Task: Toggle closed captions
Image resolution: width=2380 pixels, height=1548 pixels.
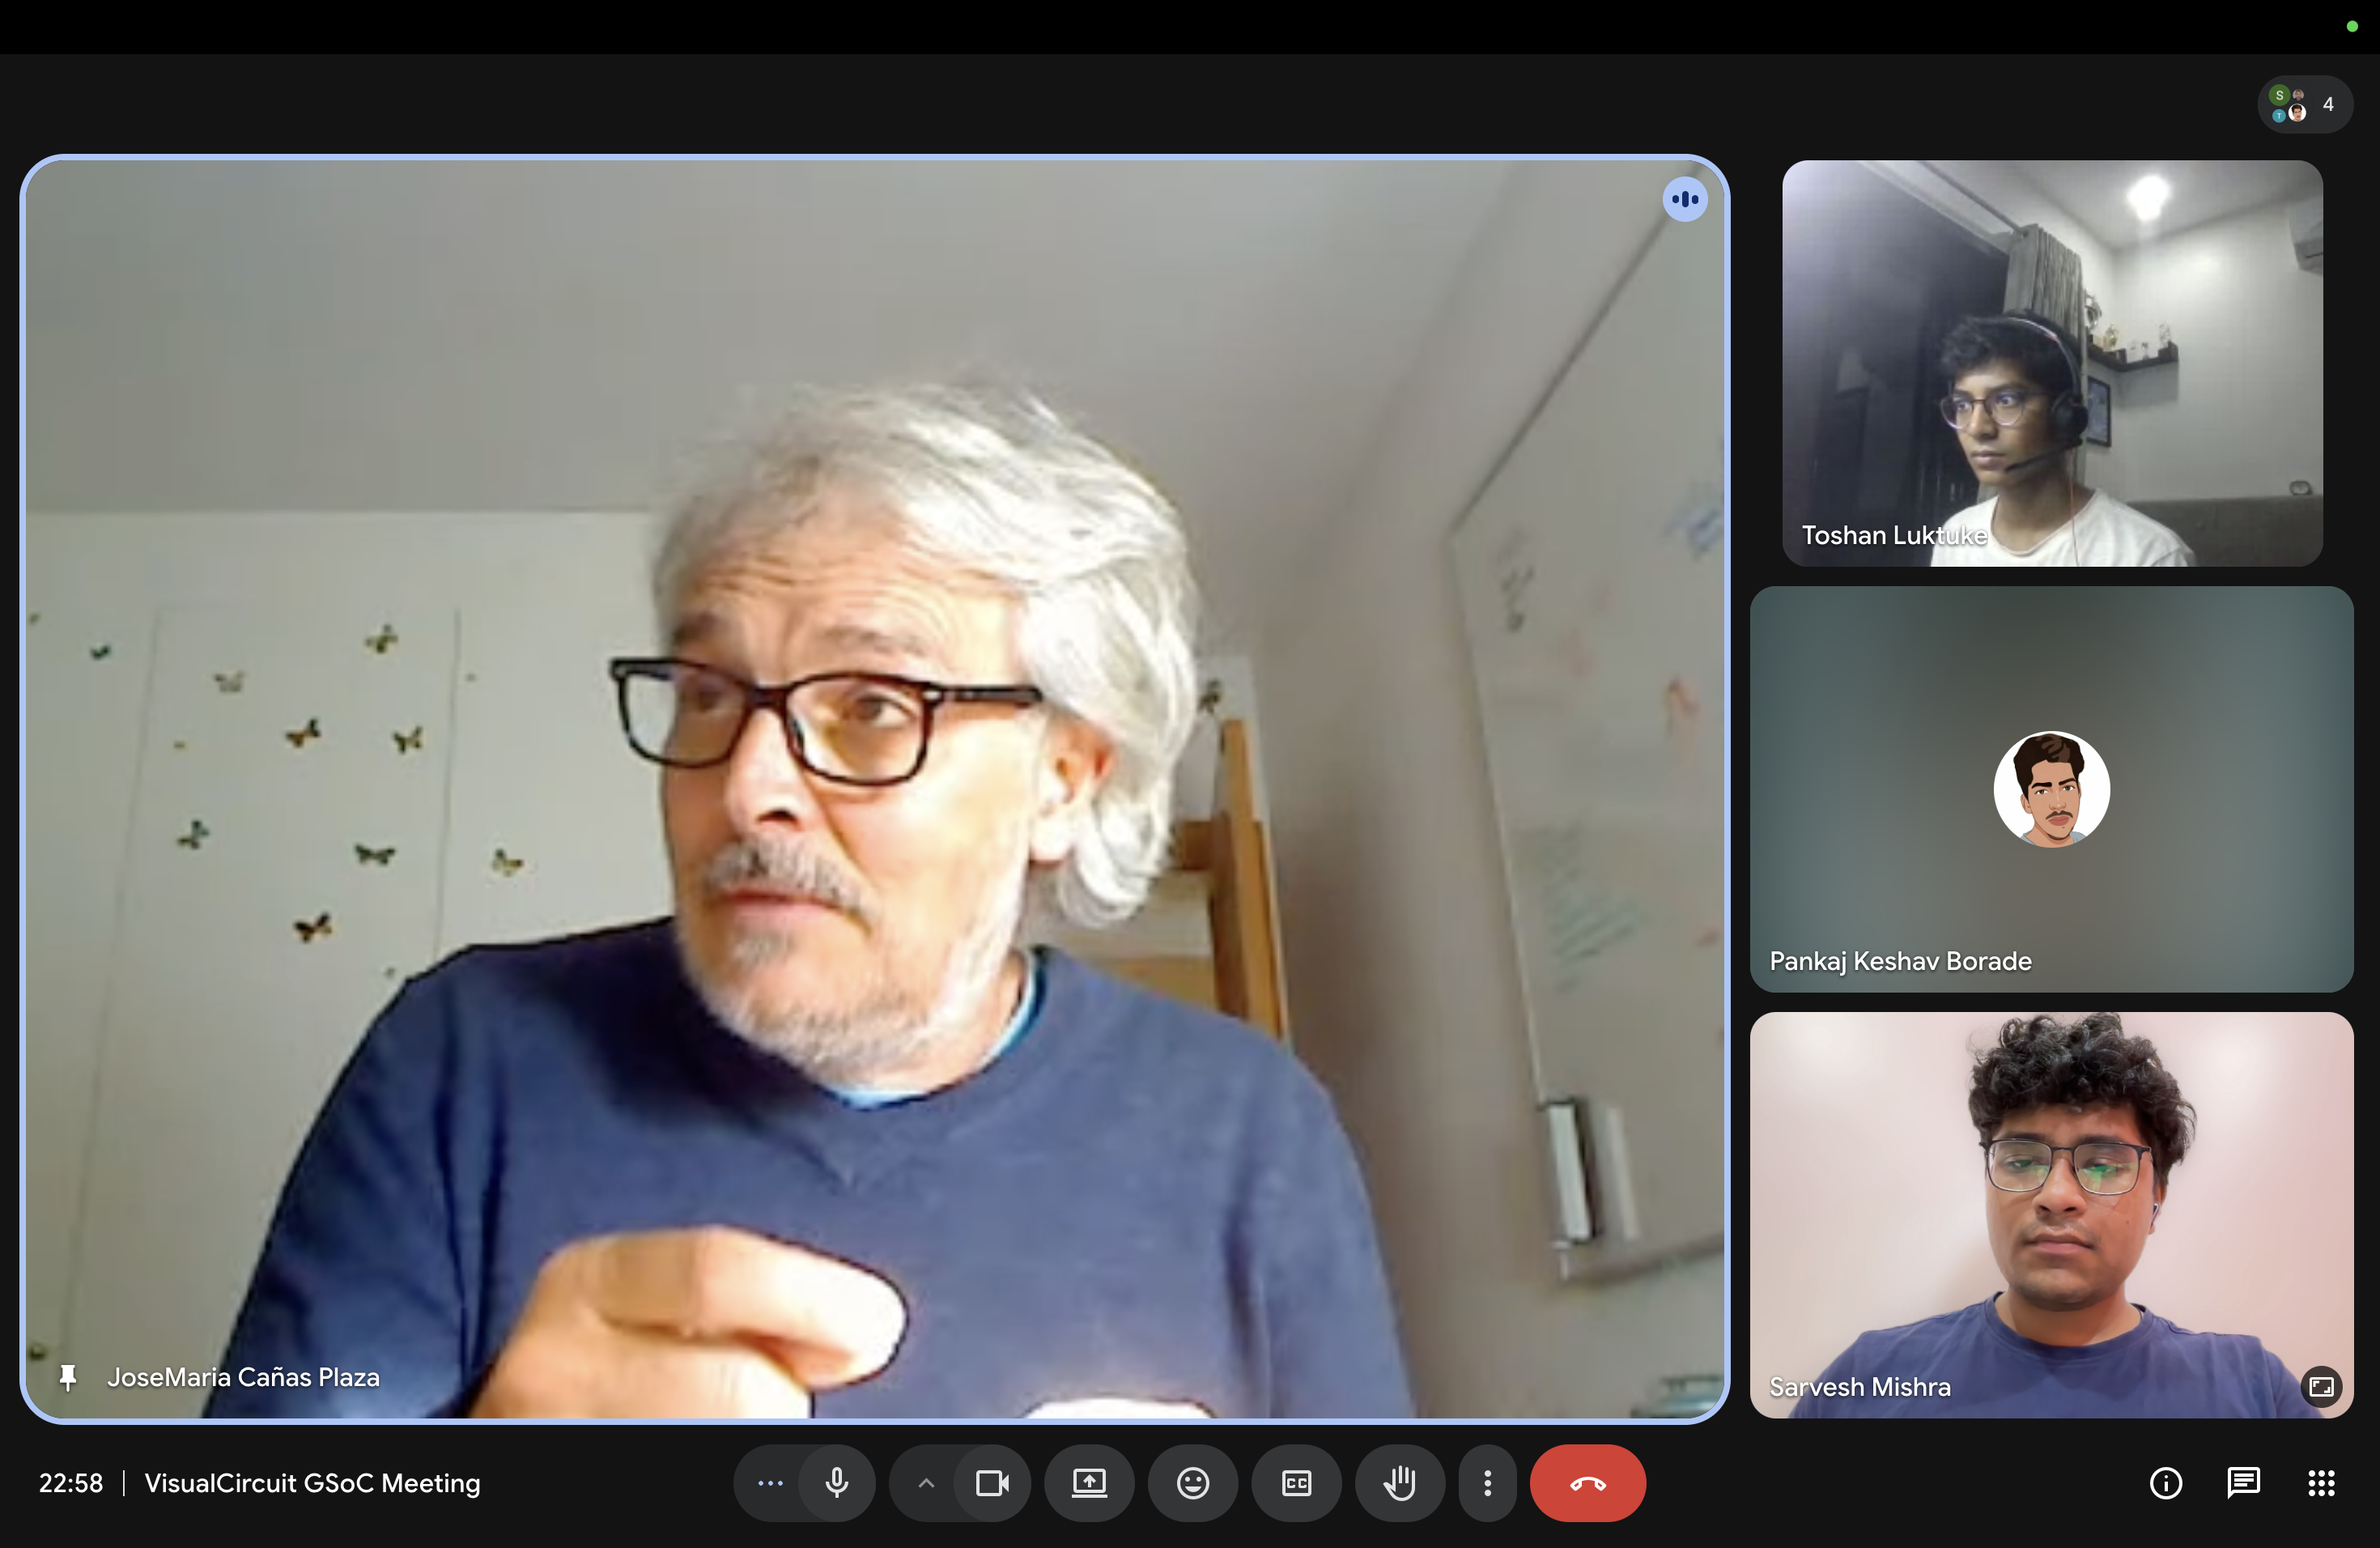Action: [1296, 1482]
